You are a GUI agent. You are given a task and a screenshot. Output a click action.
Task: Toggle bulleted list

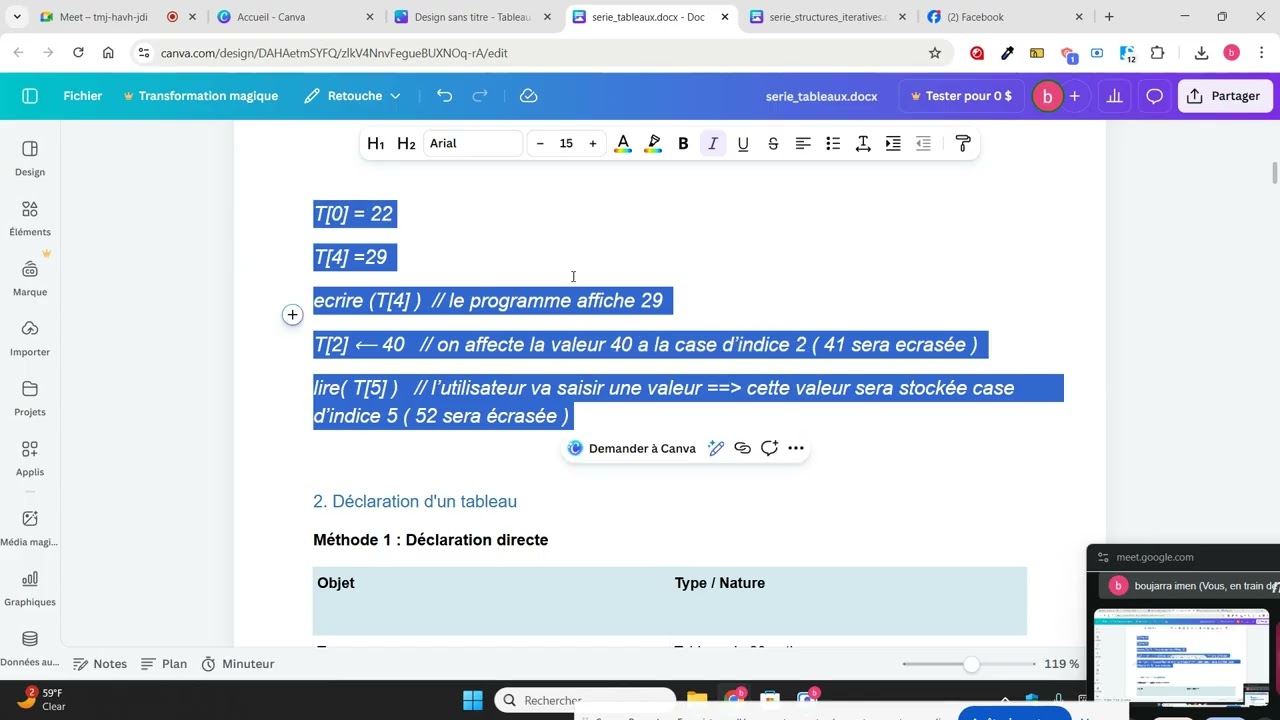(833, 144)
